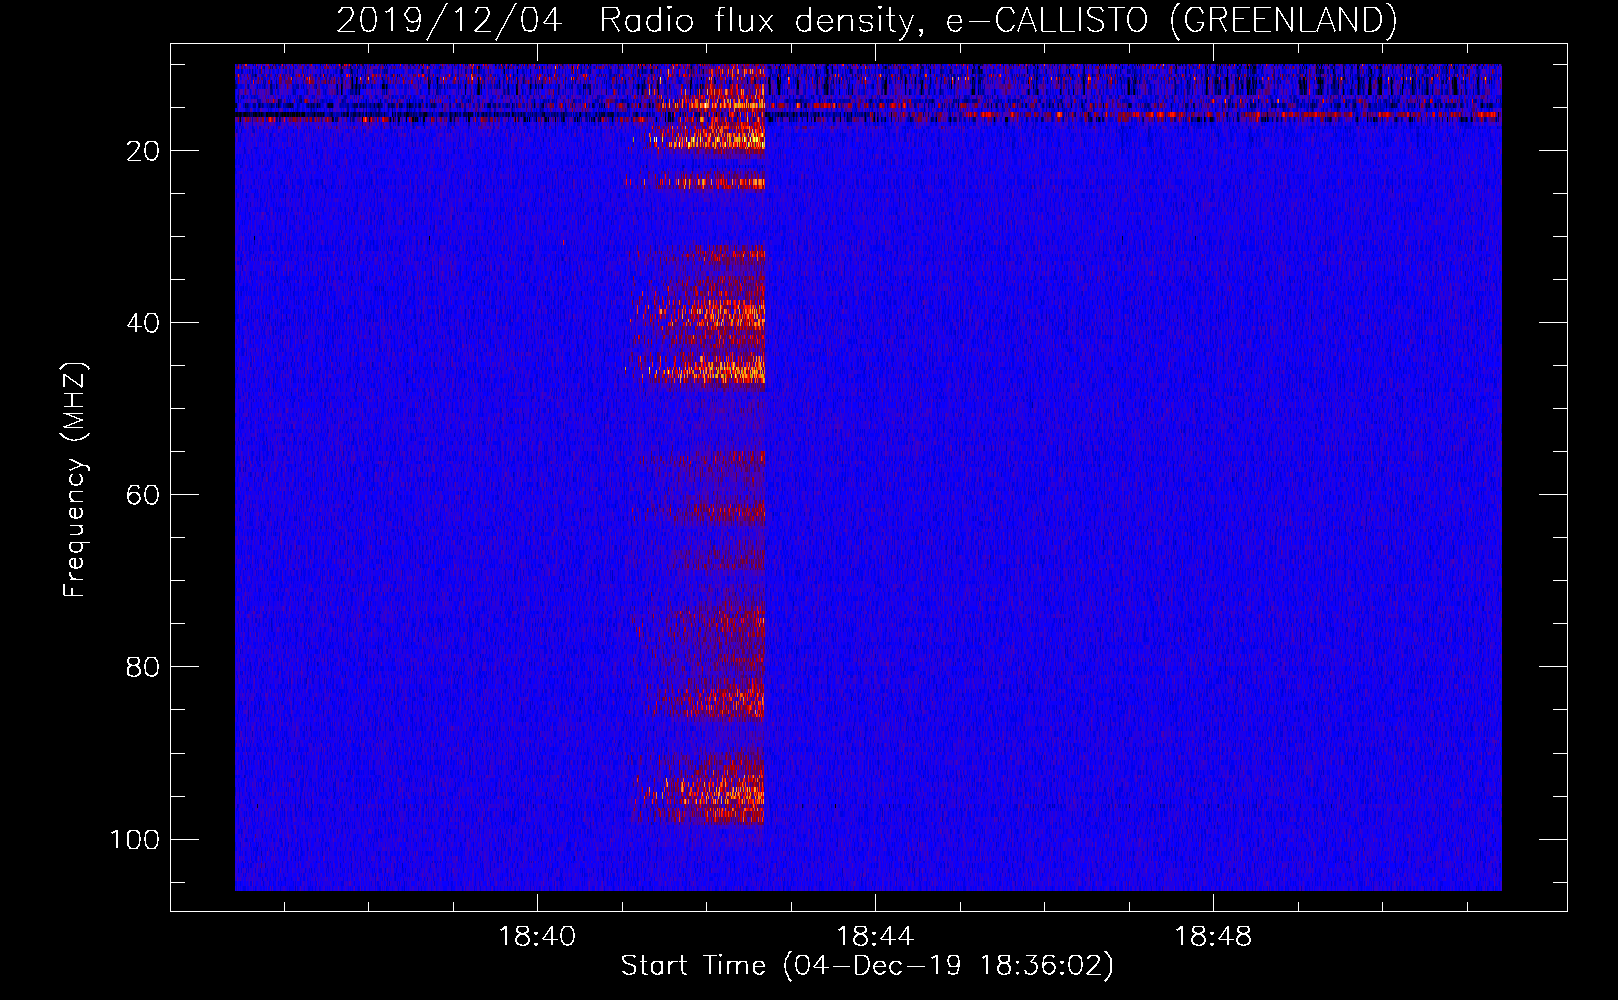The image size is (1618, 1000).
Task: Click the 80 MHz frequency tick label
Action: (143, 667)
